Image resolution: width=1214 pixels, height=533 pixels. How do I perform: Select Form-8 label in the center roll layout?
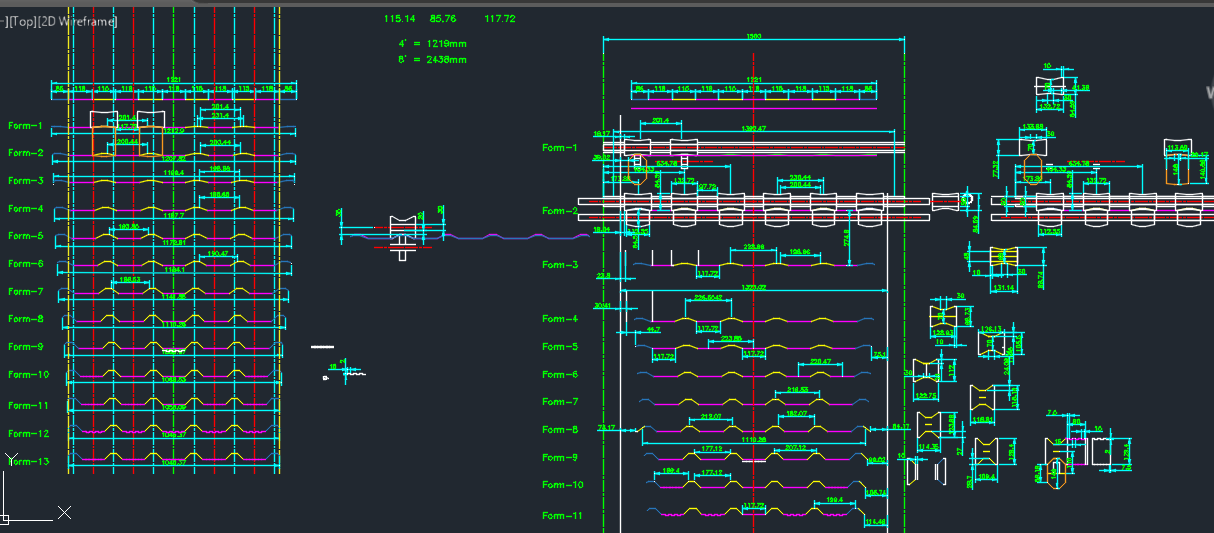point(560,430)
